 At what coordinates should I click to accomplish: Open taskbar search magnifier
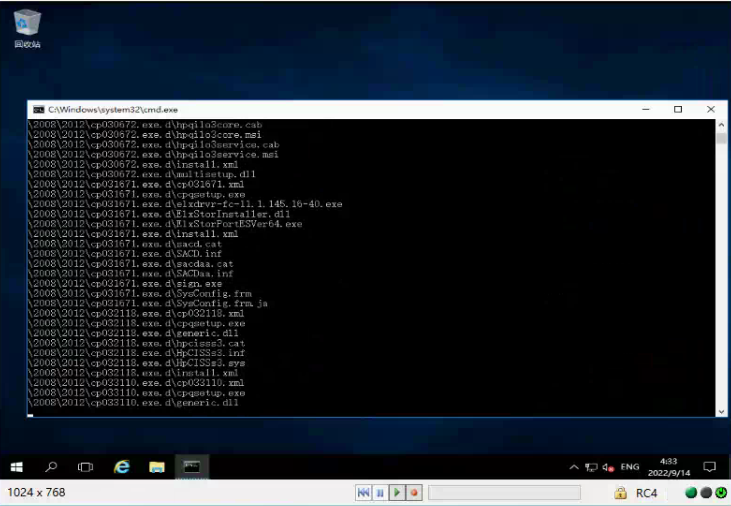[52, 467]
